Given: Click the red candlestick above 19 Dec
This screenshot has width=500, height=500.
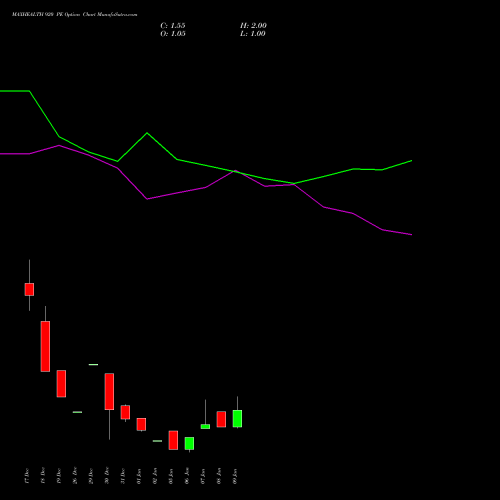Looking at the screenshot, I should [x=61, y=384].
